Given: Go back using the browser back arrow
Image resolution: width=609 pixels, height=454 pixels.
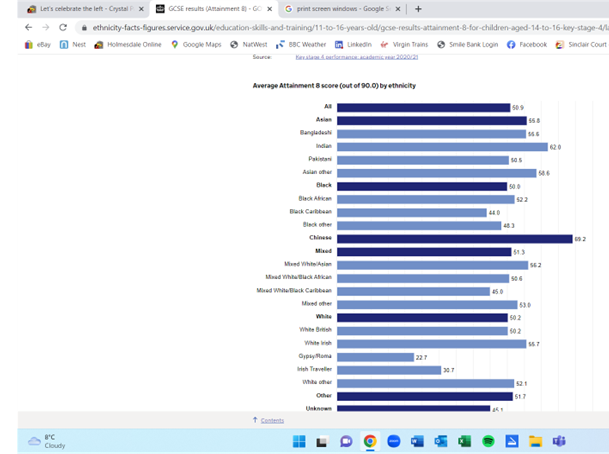Looking at the screenshot, I should (28, 27).
